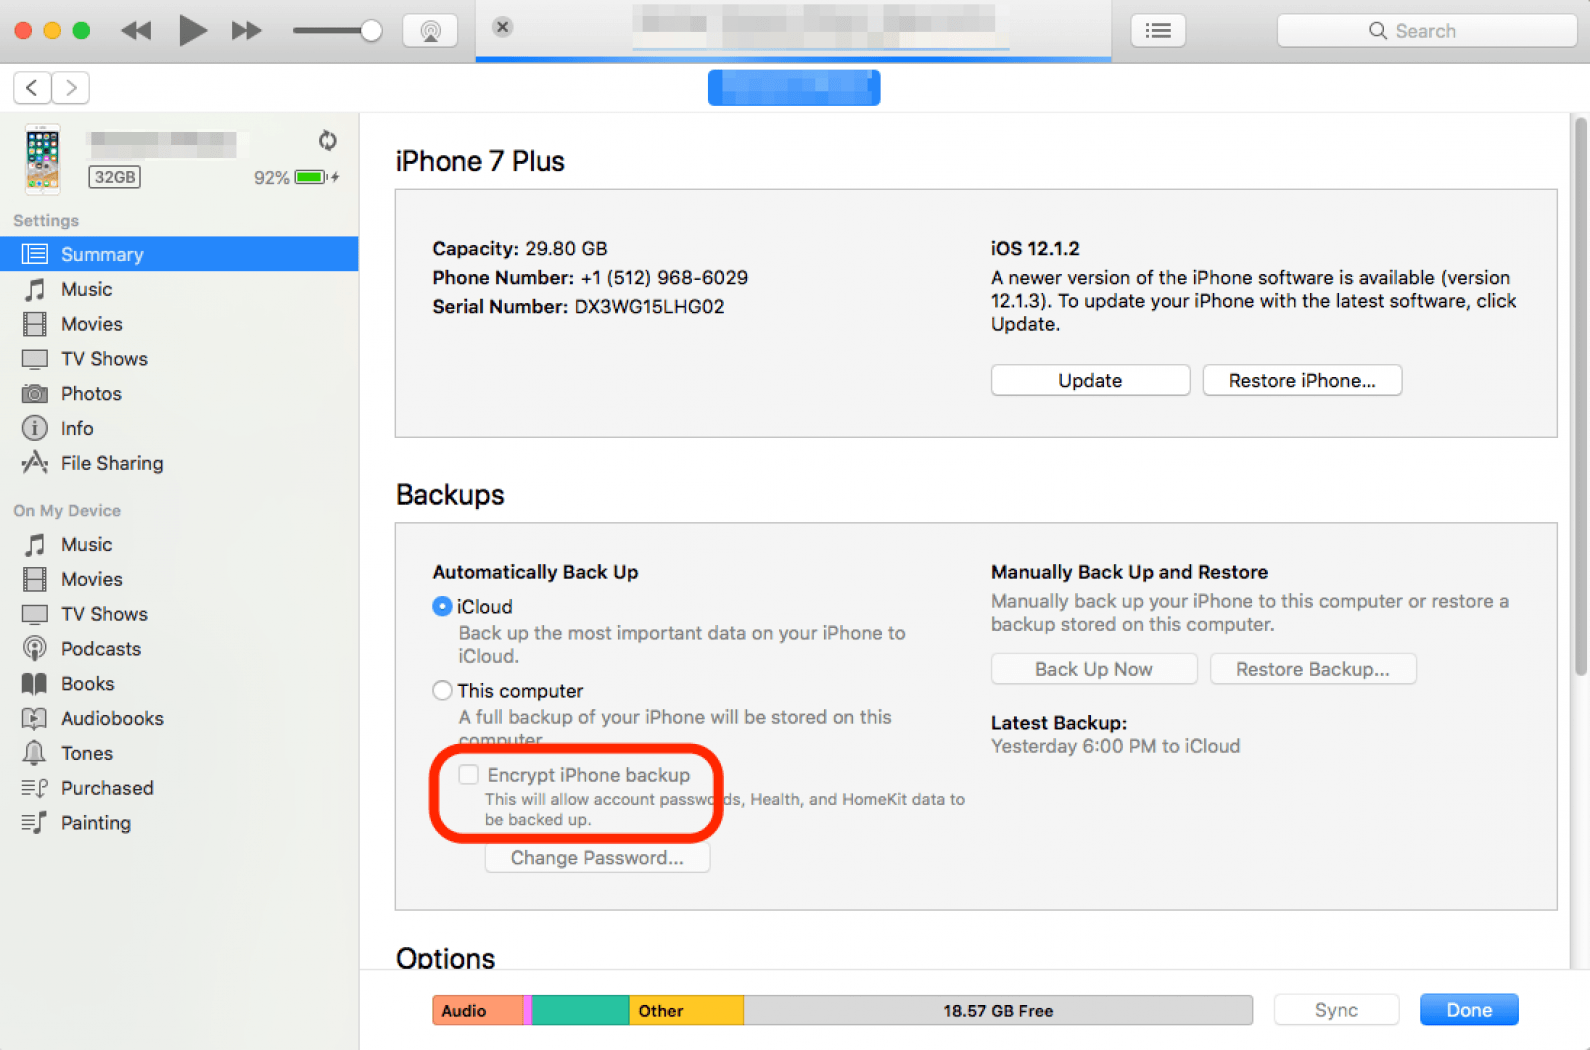Select TV Shows under On My Device
Screen dimensions: 1590x1050
(x=179, y=614)
